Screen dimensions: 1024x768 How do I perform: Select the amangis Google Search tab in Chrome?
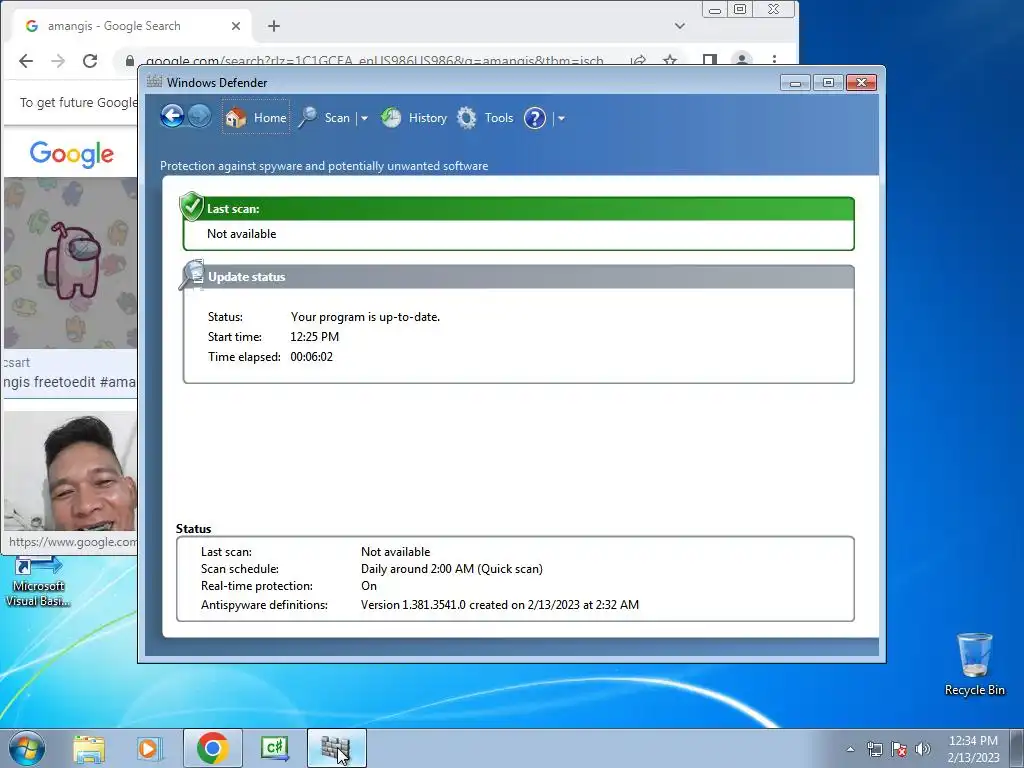click(x=131, y=26)
